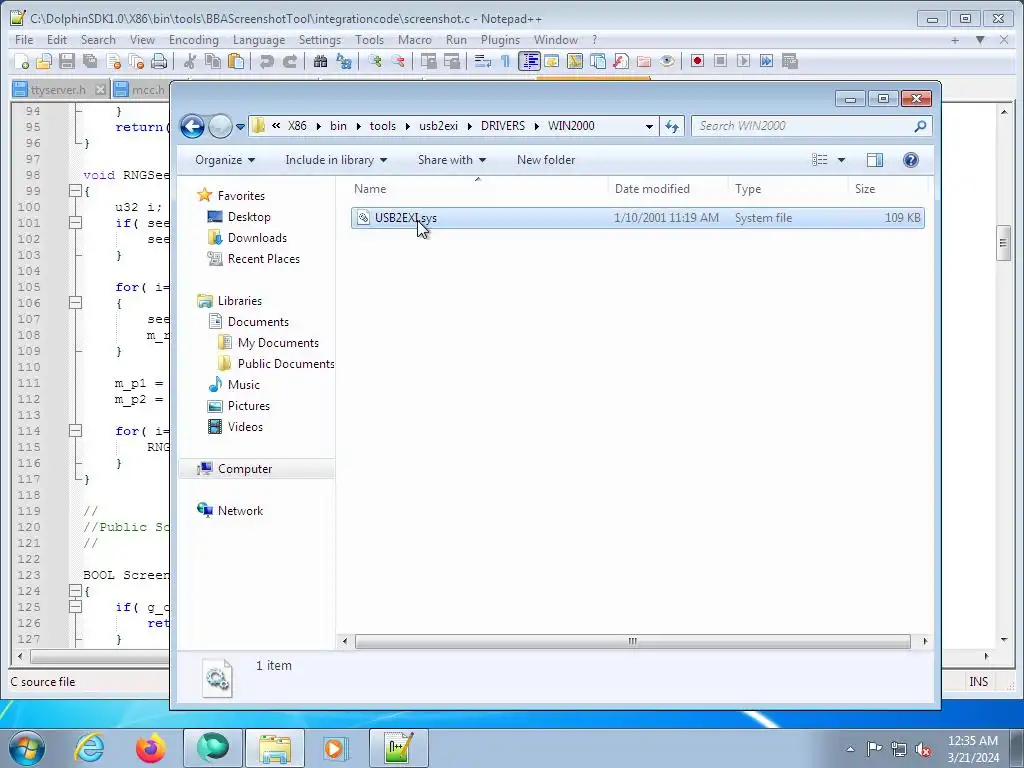
Task: Click the Zoom Out icon in Notepad++
Action: pyautogui.click(x=398, y=61)
